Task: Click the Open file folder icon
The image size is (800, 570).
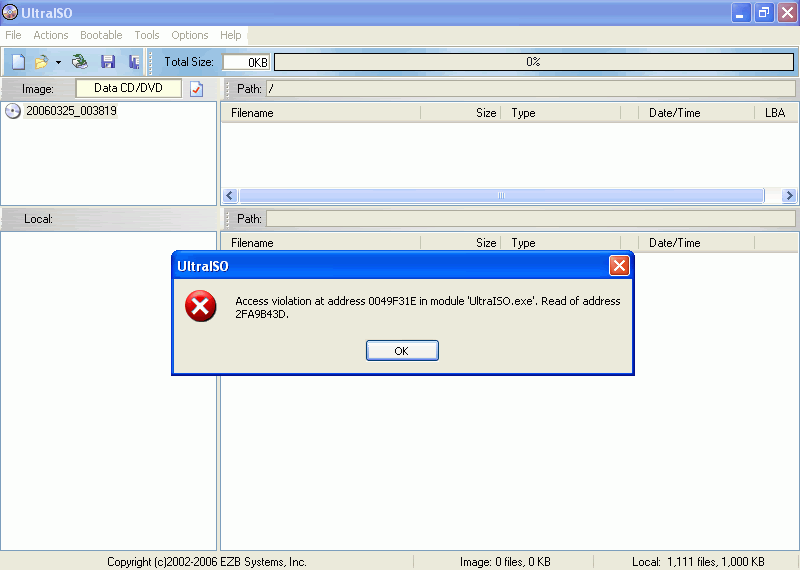Action: click(41, 62)
